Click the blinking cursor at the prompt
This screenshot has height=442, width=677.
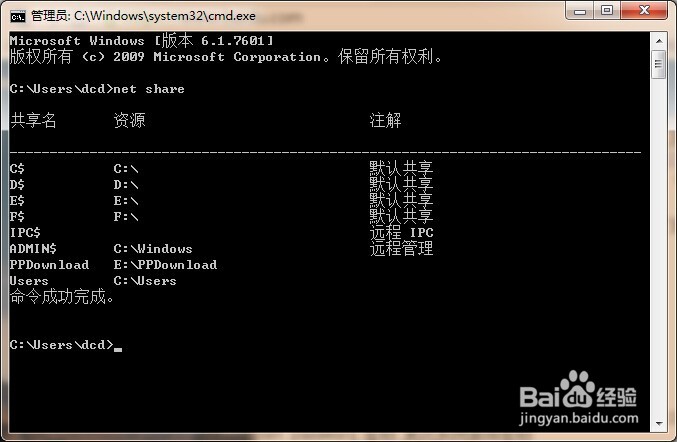(118, 349)
